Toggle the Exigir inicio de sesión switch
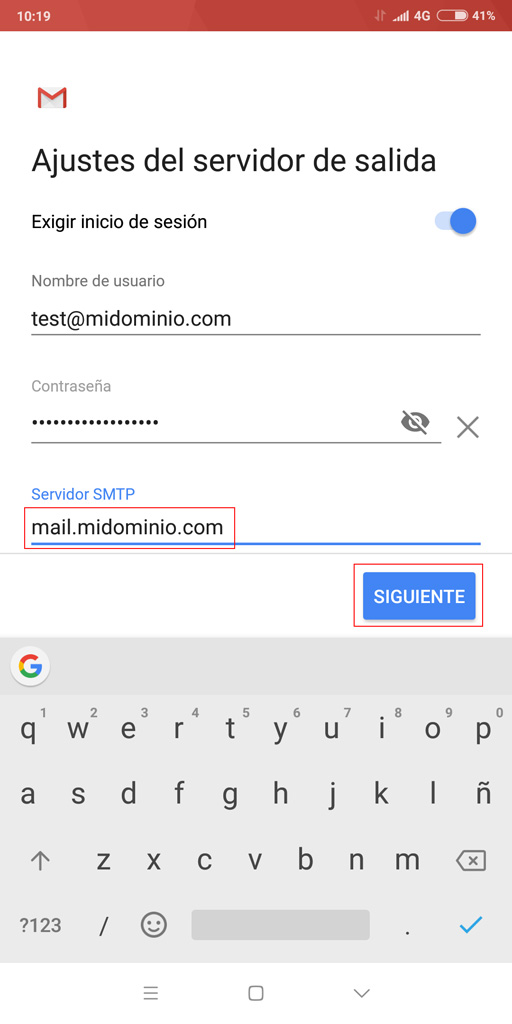Screen dimensions: 512x1024 coord(455,221)
